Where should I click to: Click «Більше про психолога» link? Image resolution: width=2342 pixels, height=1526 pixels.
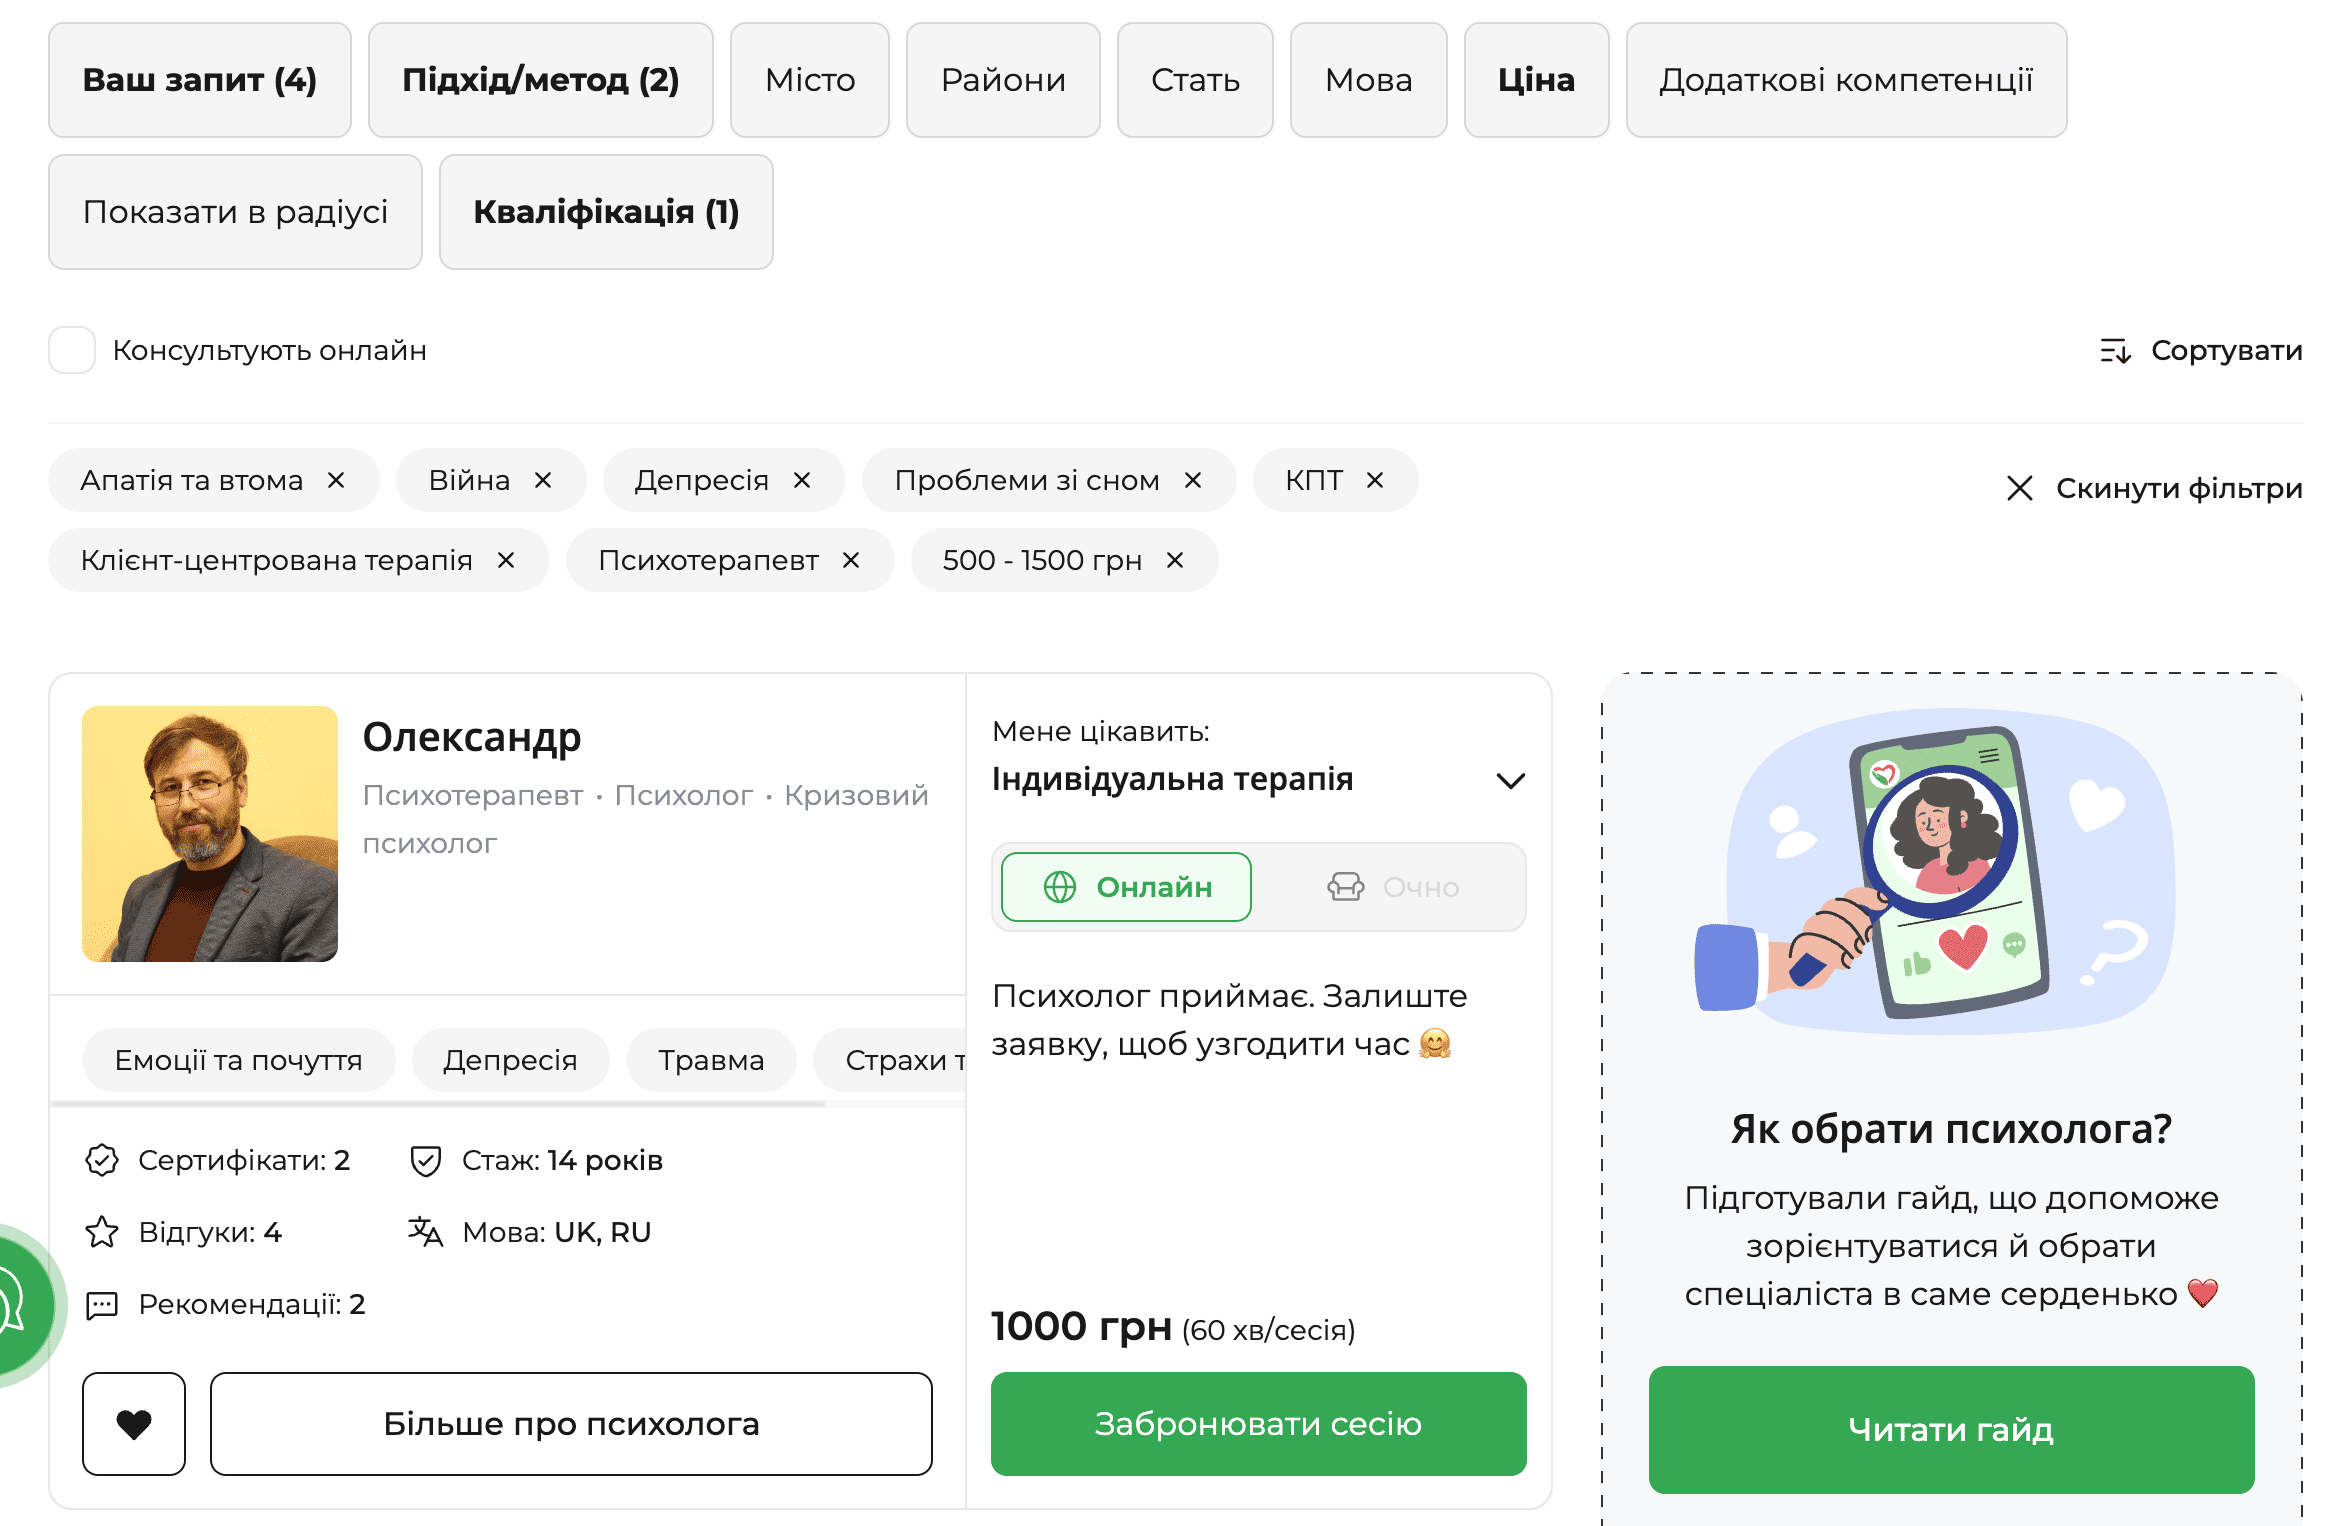(x=570, y=1423)
